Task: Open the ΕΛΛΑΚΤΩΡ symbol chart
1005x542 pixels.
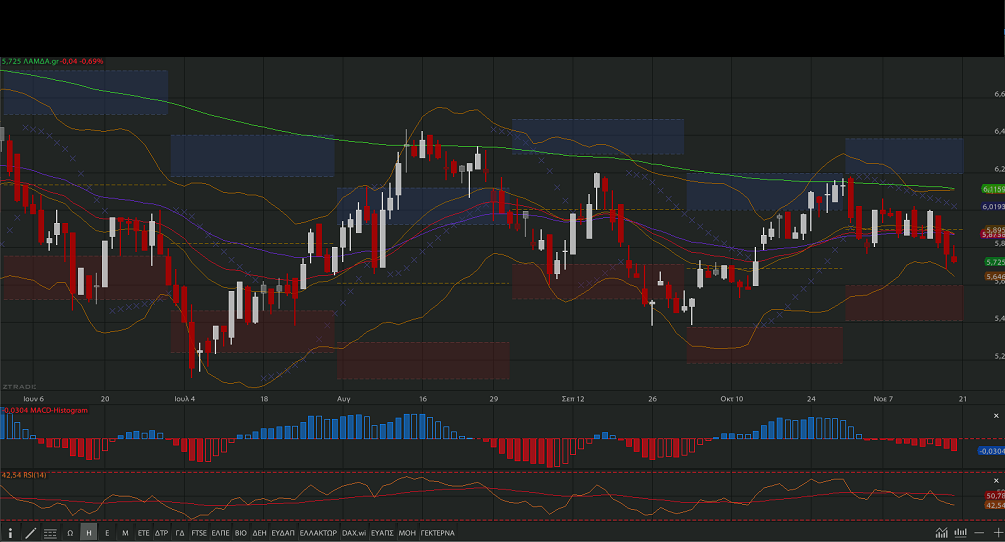Action: (x=318, y=533)
